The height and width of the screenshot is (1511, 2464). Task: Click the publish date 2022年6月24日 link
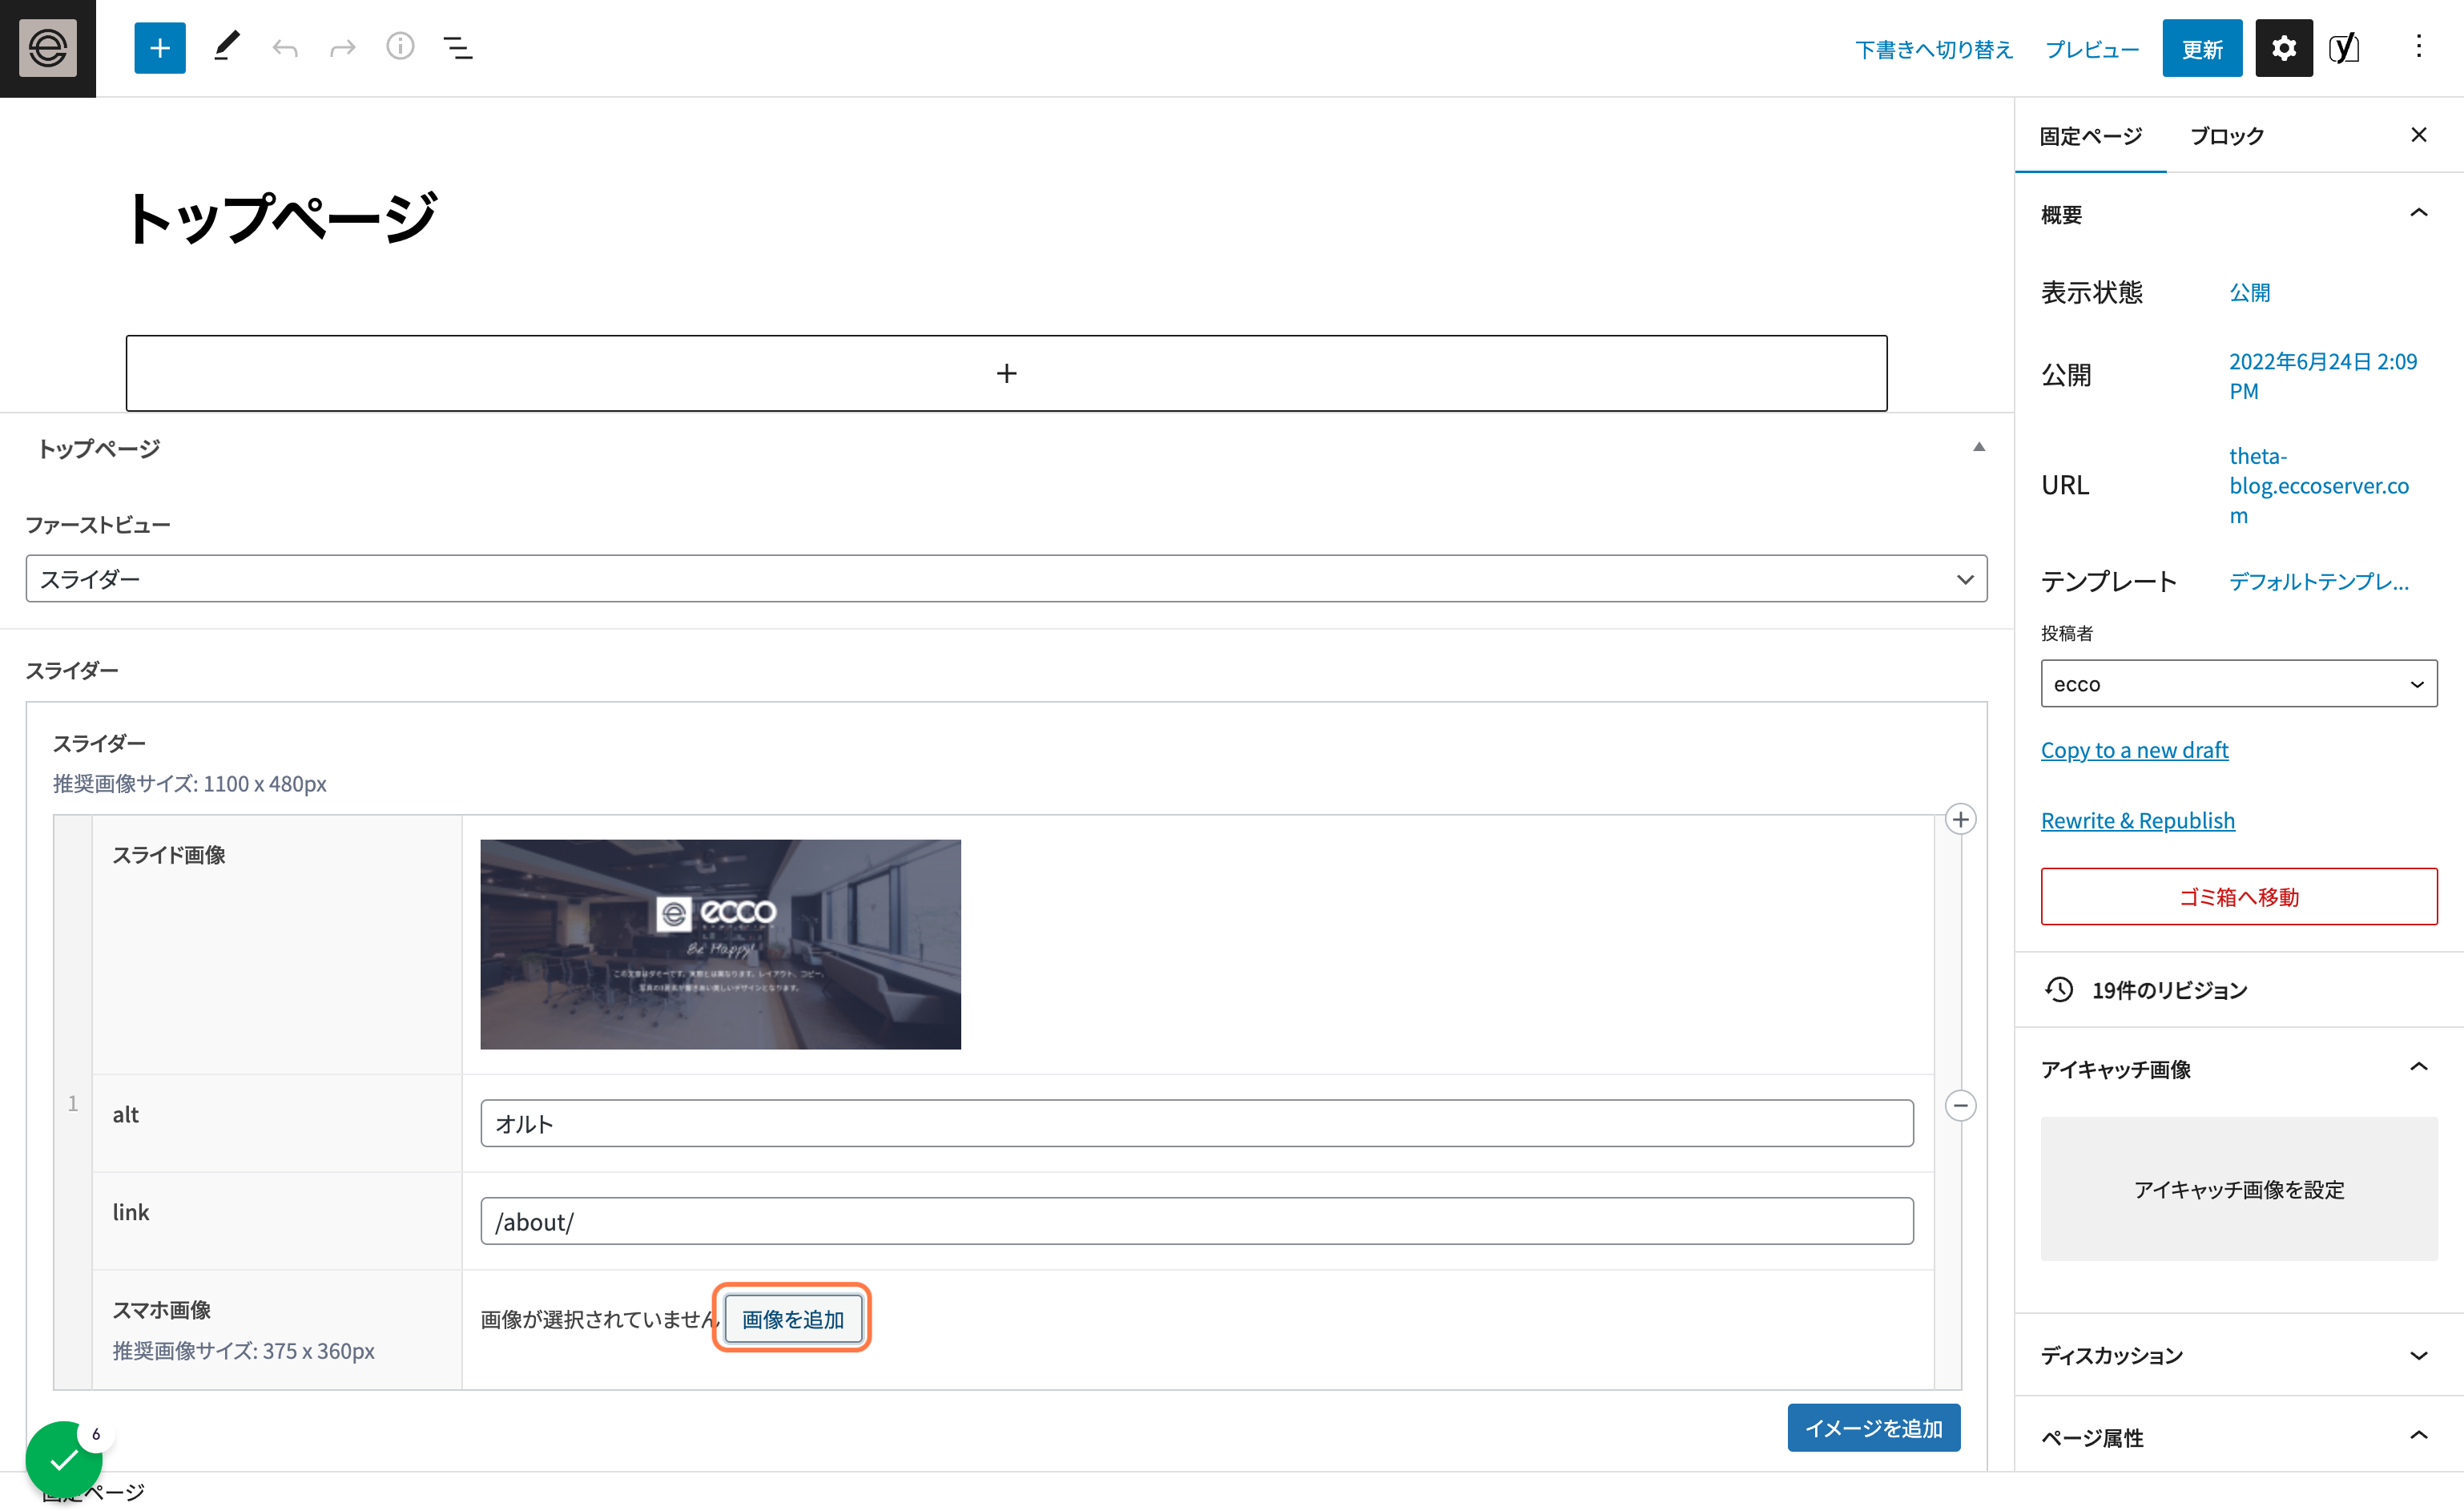tap(2322, 376)
